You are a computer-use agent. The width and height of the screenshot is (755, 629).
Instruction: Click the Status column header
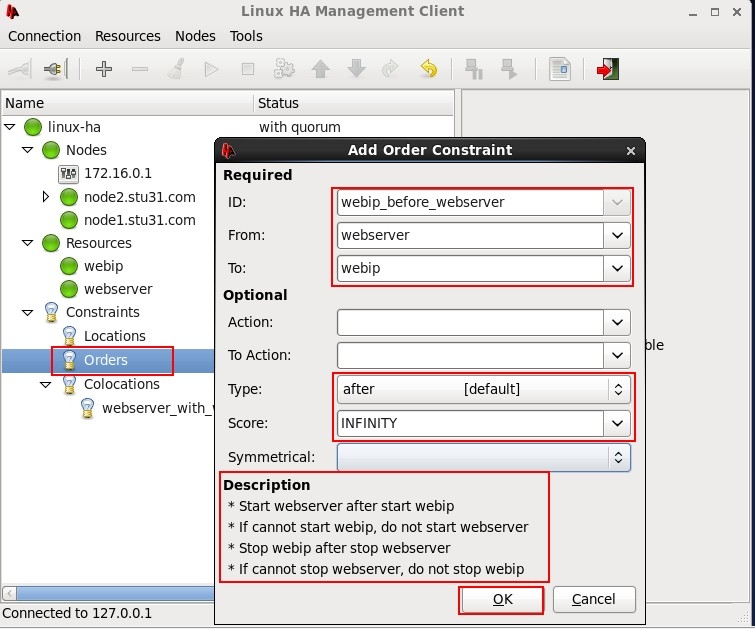tap(353, 103)
